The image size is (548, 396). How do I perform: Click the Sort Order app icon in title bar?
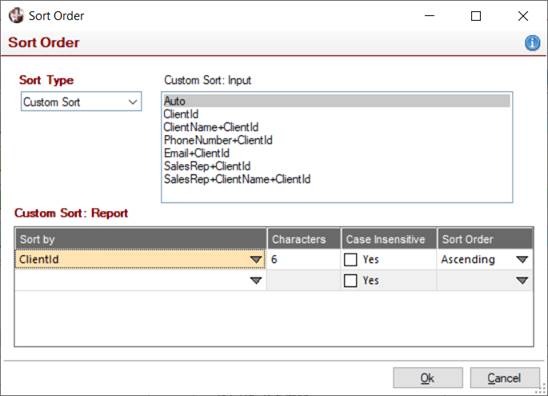pyautogui.click(x=16, y=16)
